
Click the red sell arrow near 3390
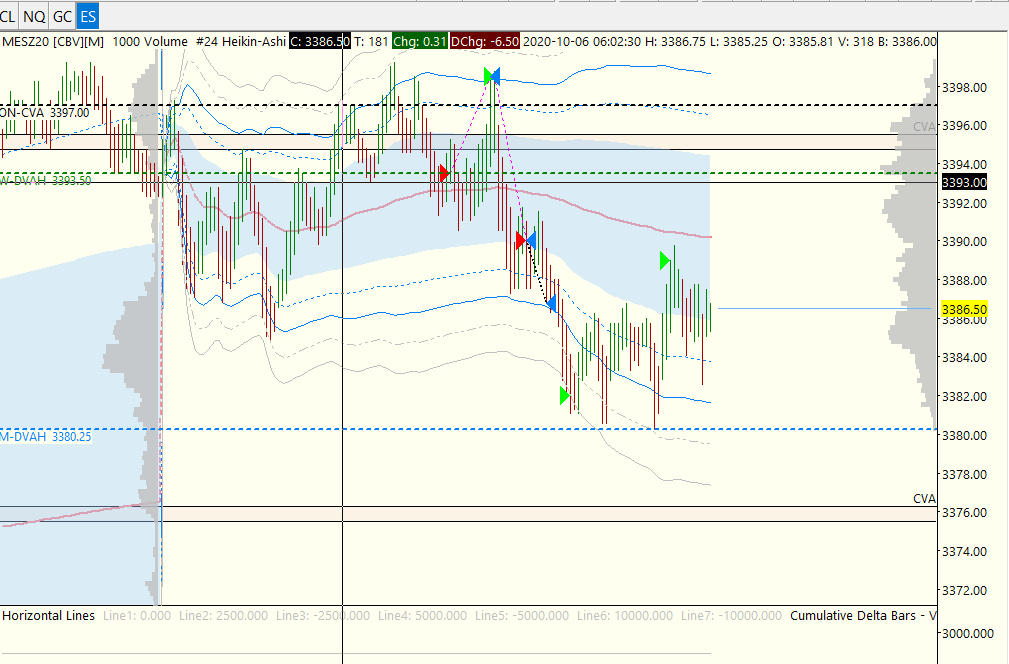521,241
